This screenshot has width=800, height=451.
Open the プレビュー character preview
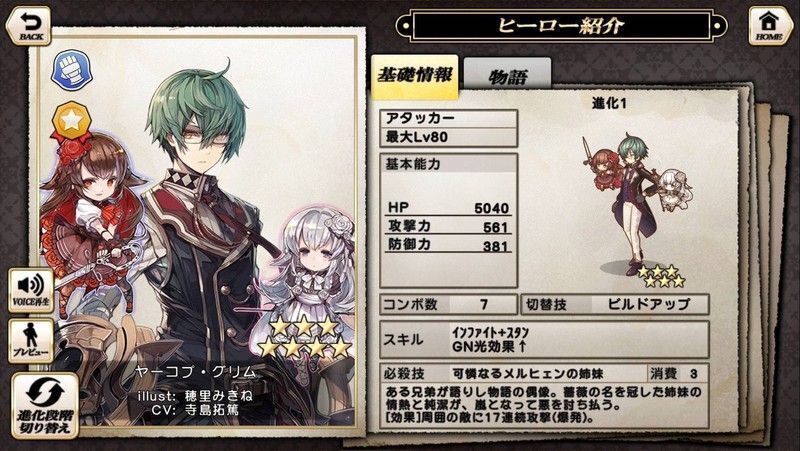point(31,341)
